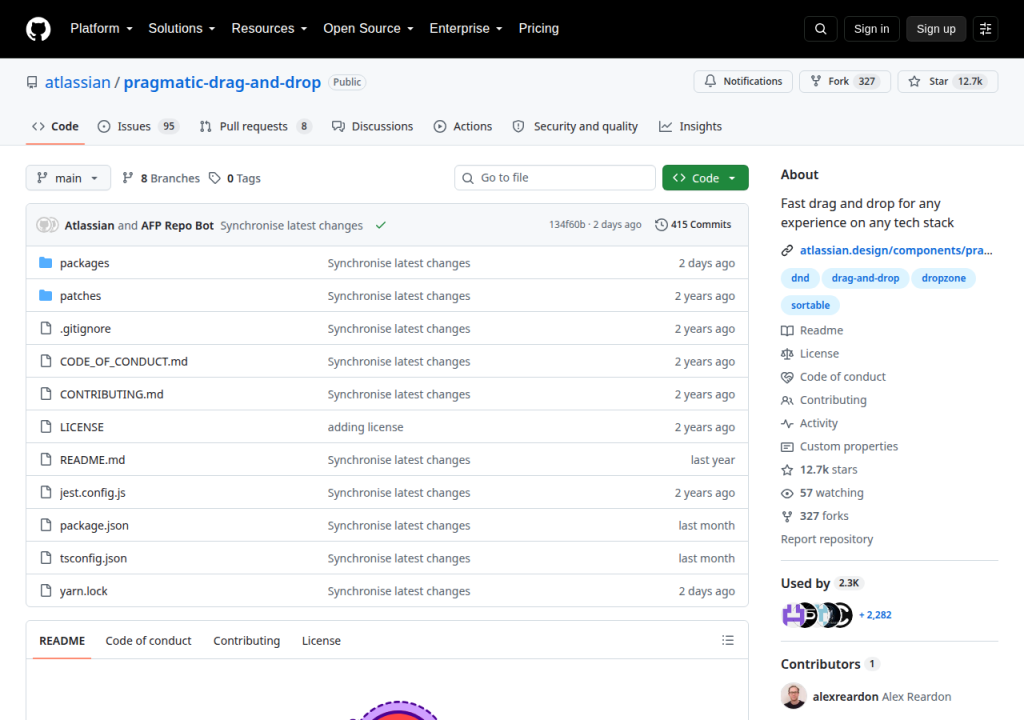Select the License readme tab
This screenshot has width=1024, height=720.
click(x=321, y=641)
